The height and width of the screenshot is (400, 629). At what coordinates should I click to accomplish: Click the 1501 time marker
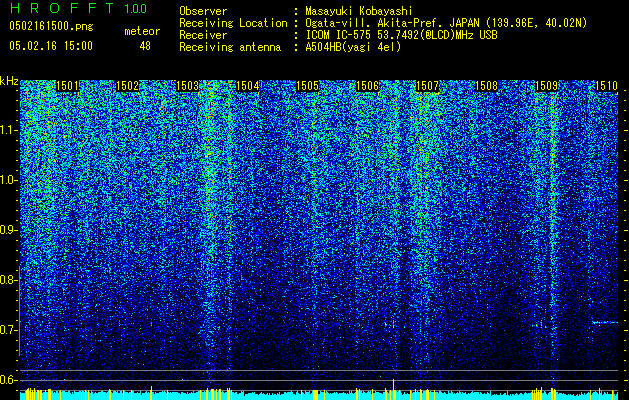click(x=67, y=86)
